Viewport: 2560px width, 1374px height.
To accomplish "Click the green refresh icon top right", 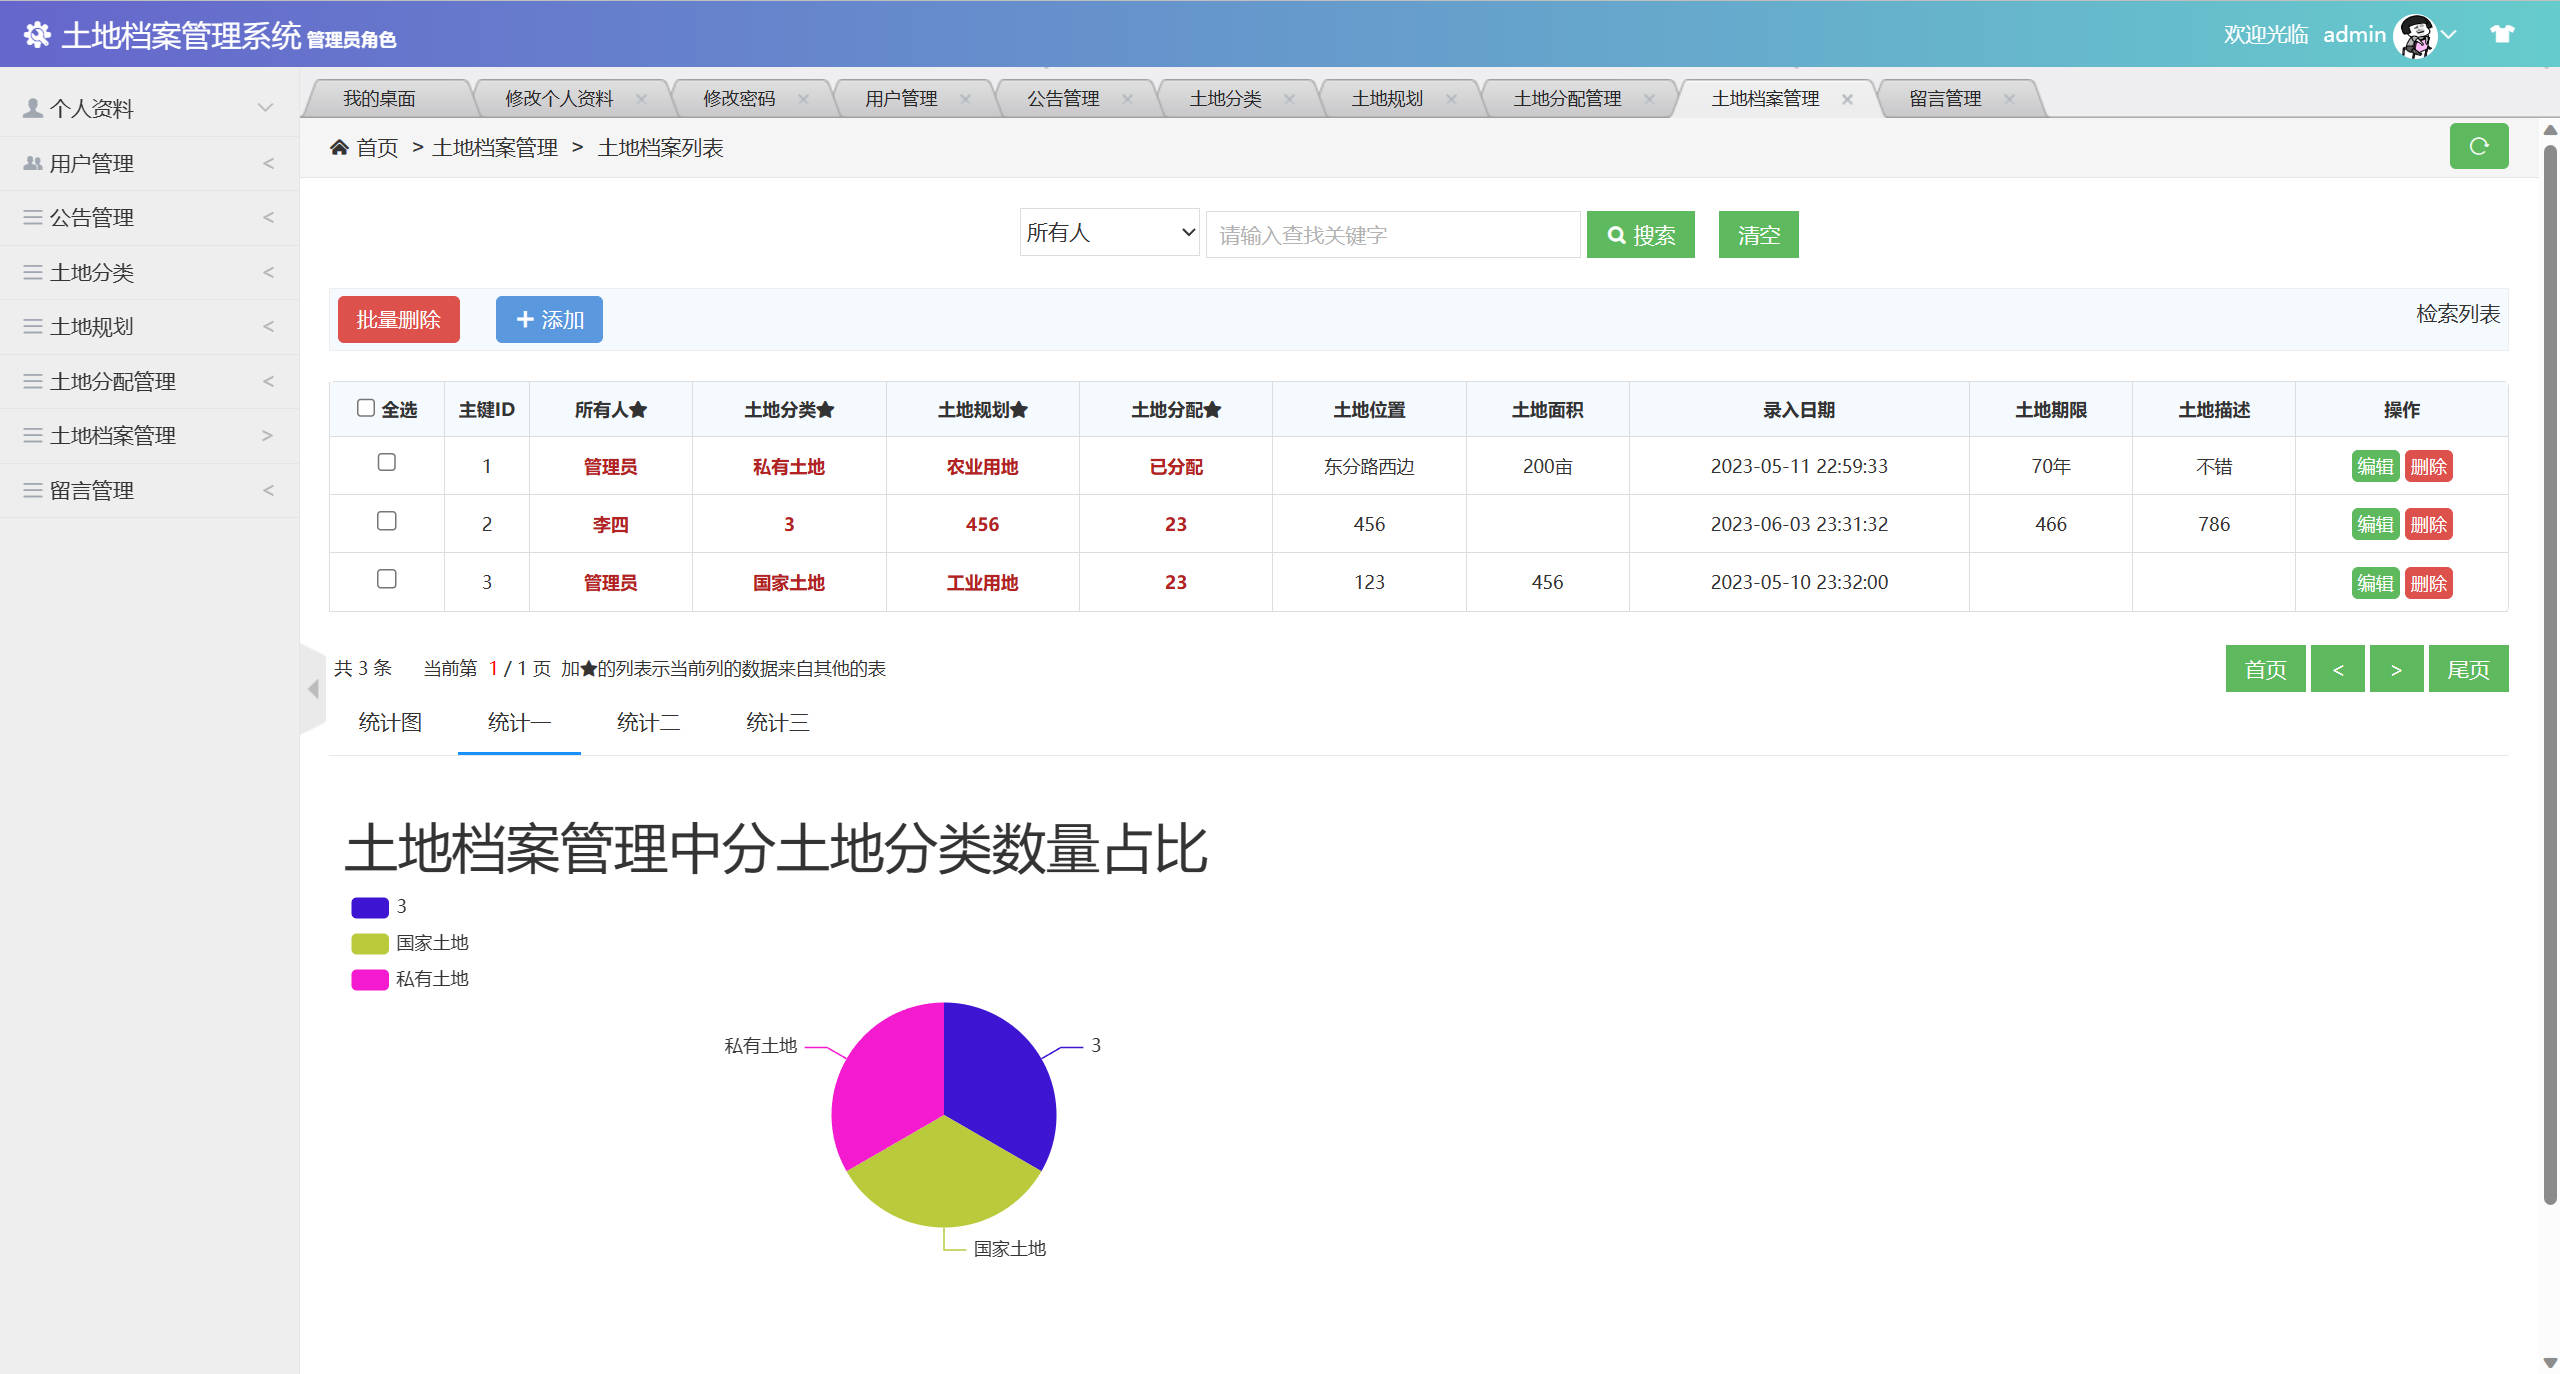I will pos(2480,146).
